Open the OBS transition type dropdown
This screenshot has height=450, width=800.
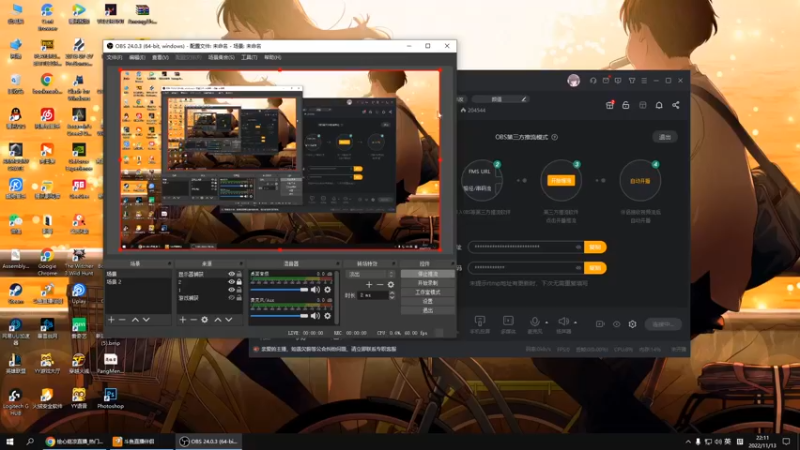point(370,274)
